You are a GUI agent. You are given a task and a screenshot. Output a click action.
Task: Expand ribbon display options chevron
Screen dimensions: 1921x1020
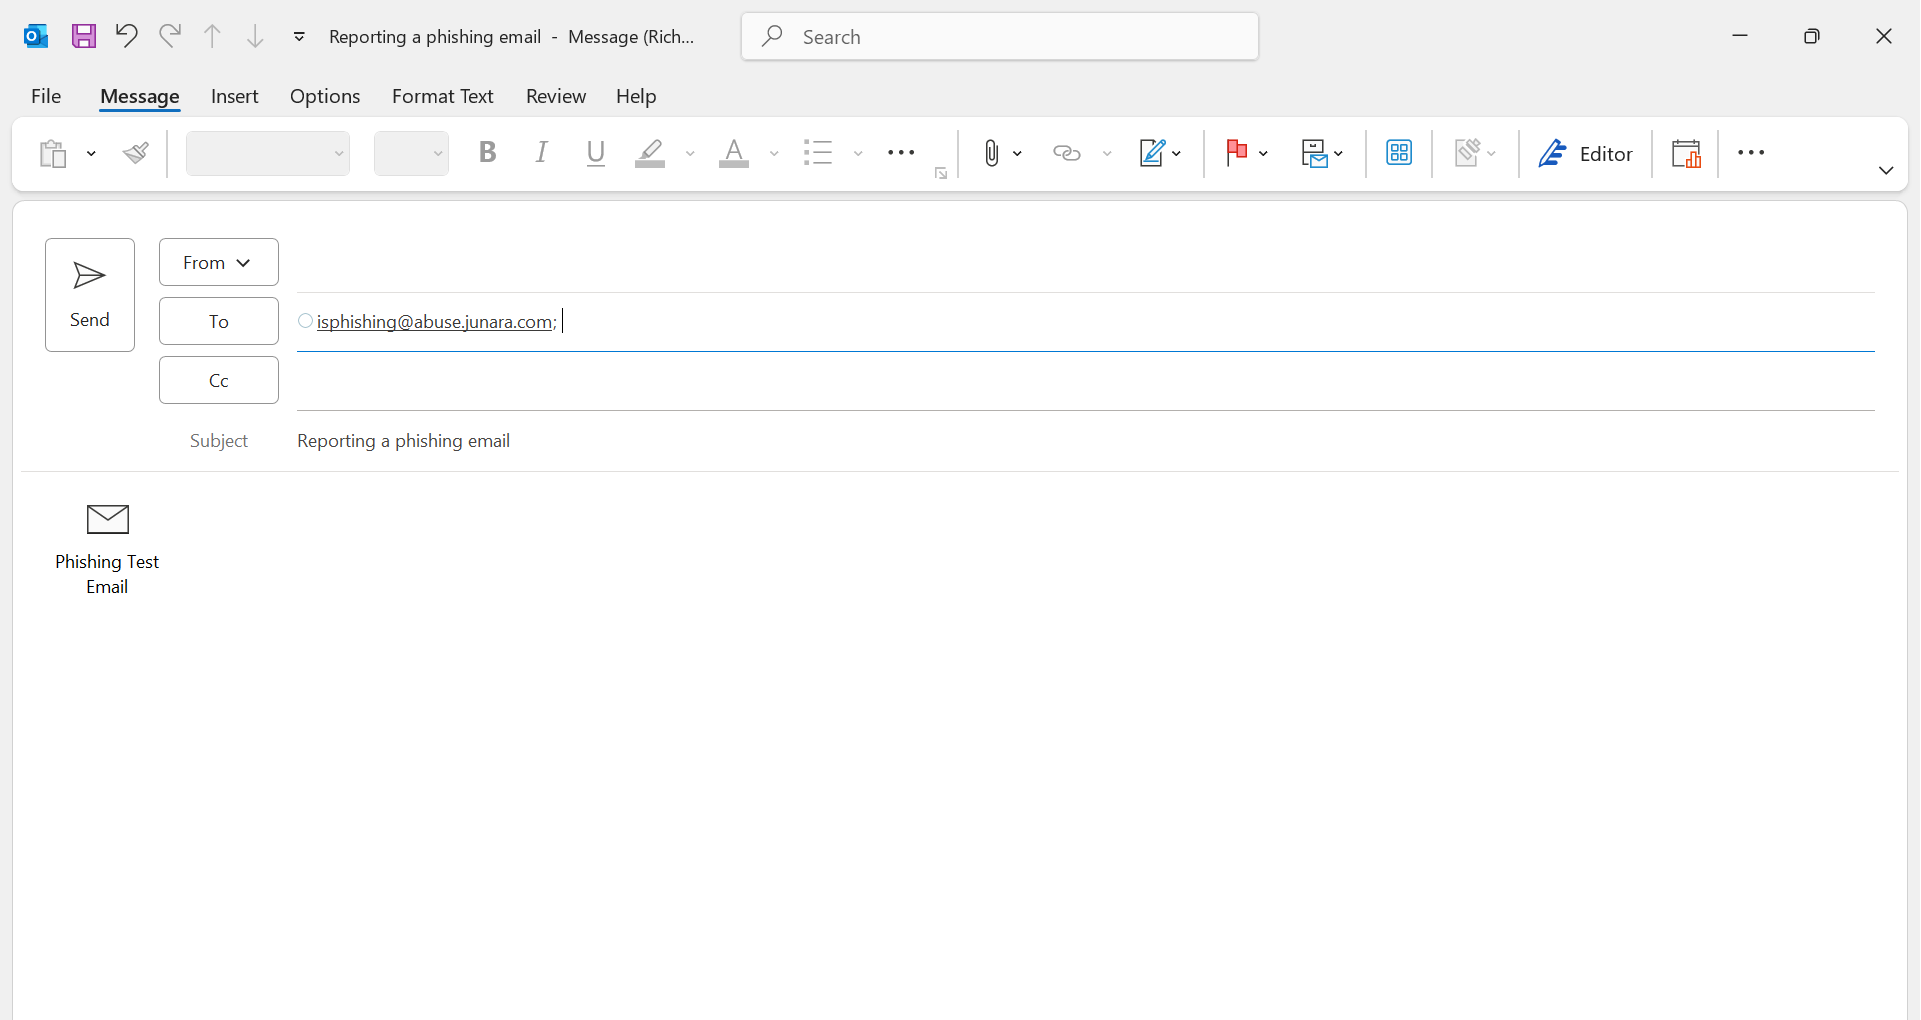(1886, 171)
